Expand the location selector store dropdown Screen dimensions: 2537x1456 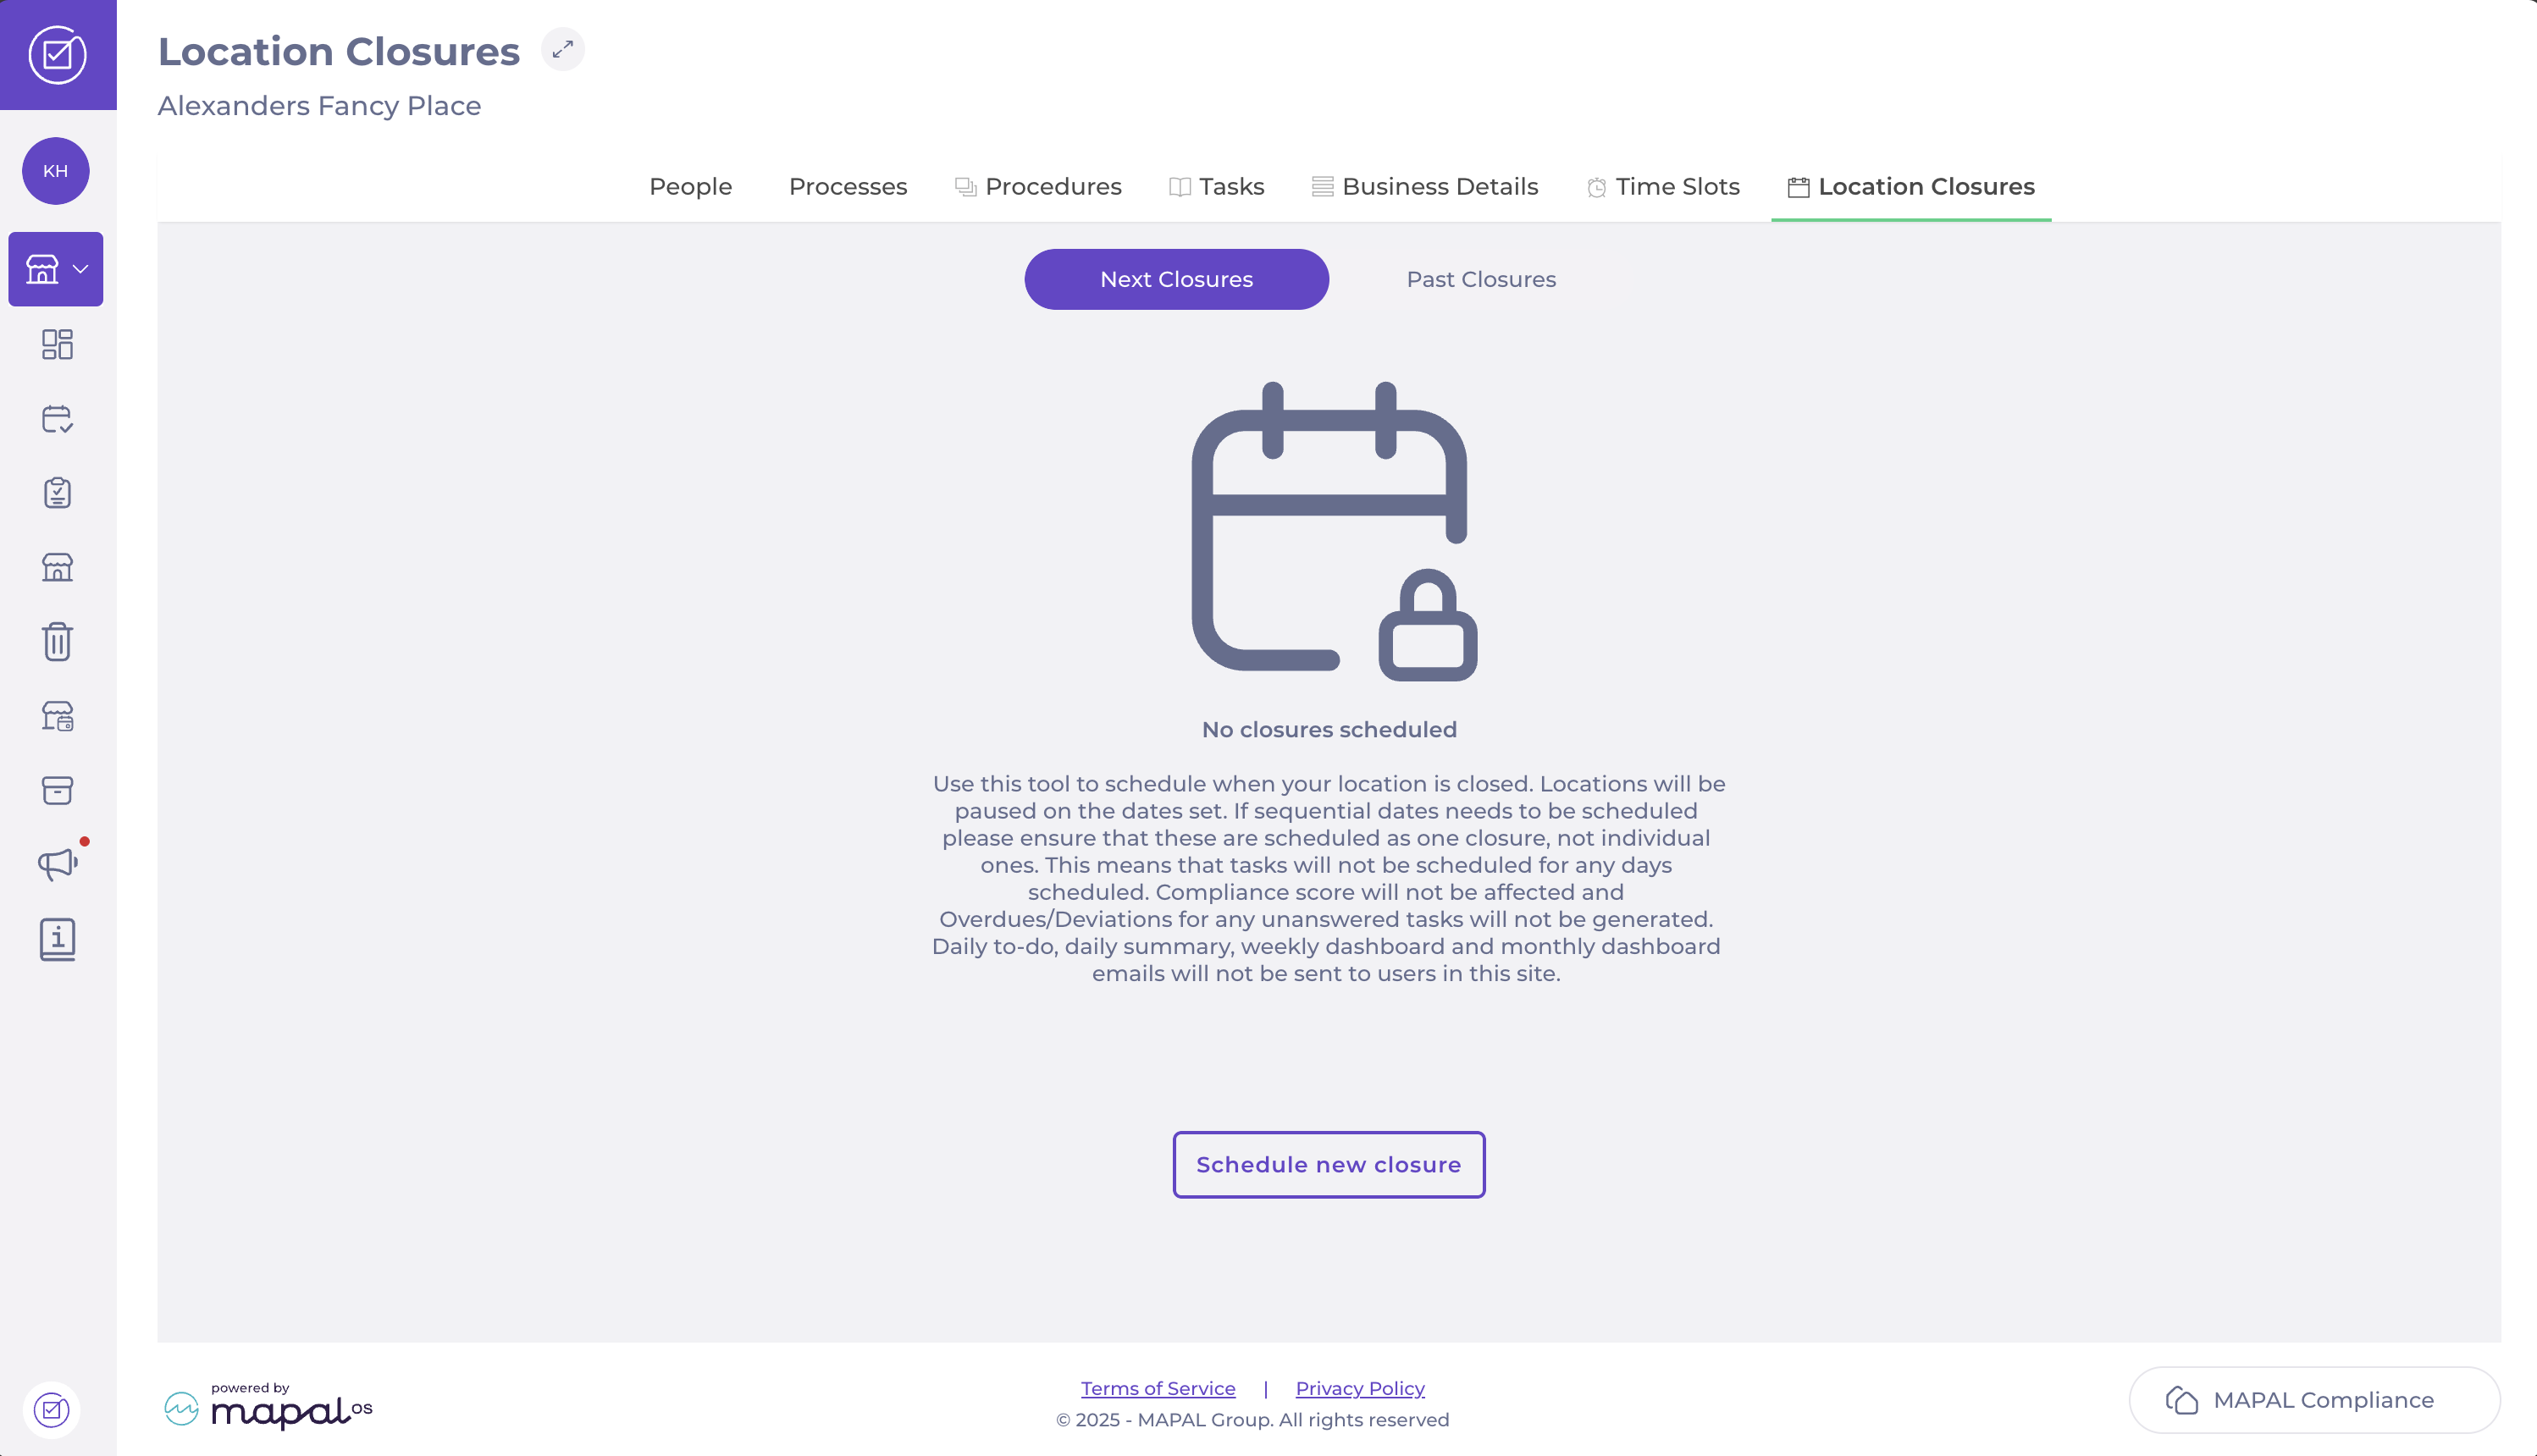pos(56,269)
